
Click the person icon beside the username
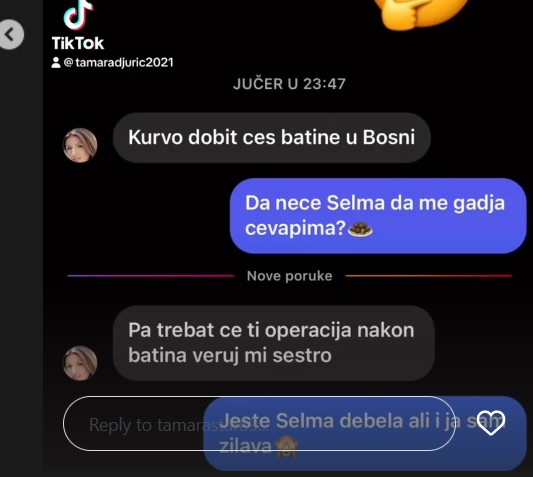pos(56,63)
